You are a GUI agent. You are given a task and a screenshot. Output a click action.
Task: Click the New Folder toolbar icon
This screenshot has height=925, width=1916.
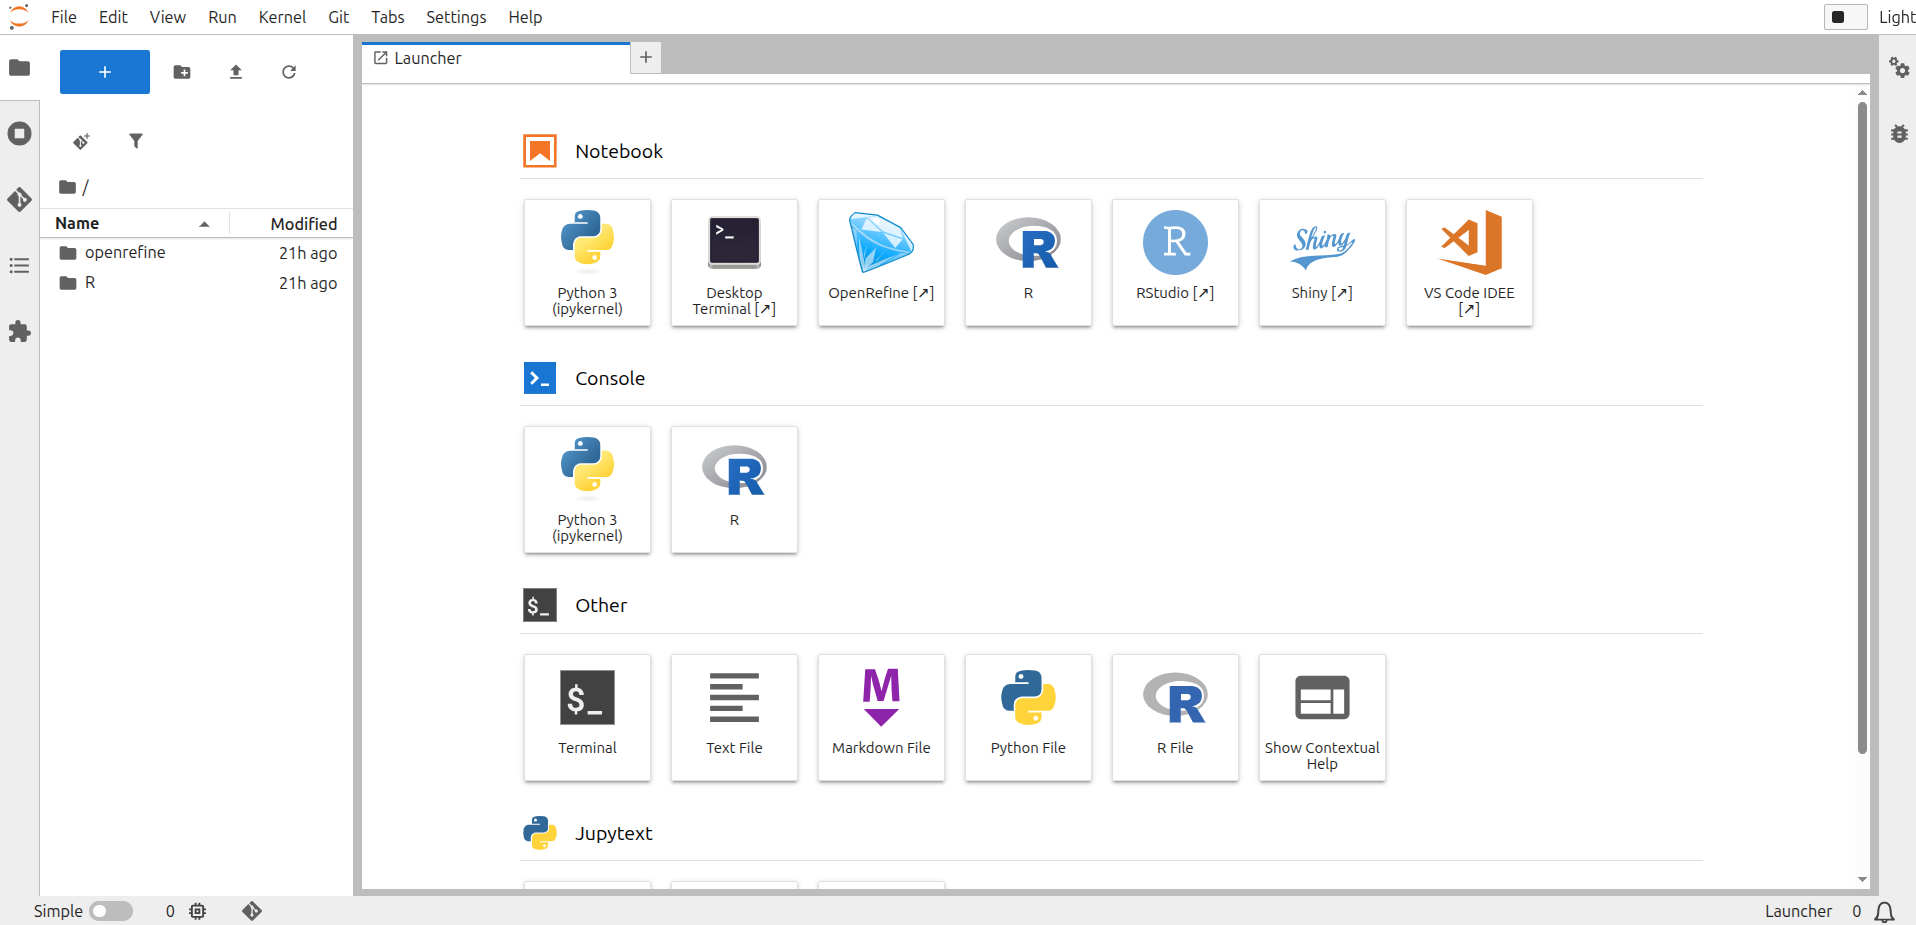(182, 72)
